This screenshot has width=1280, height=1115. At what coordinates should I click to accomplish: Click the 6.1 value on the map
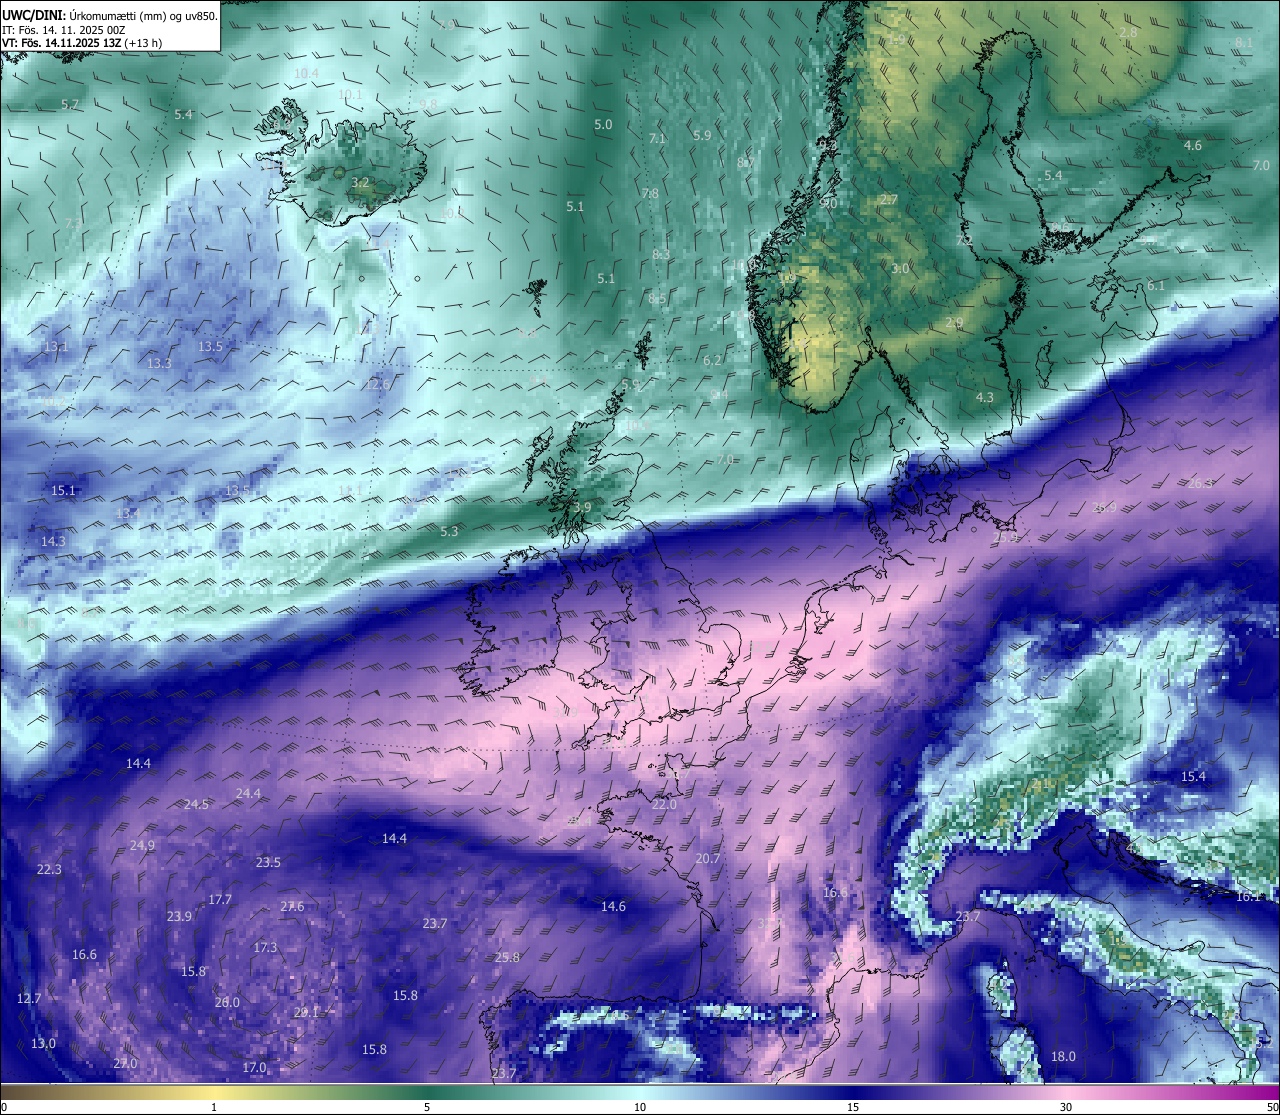click(x=1156, y=286)
